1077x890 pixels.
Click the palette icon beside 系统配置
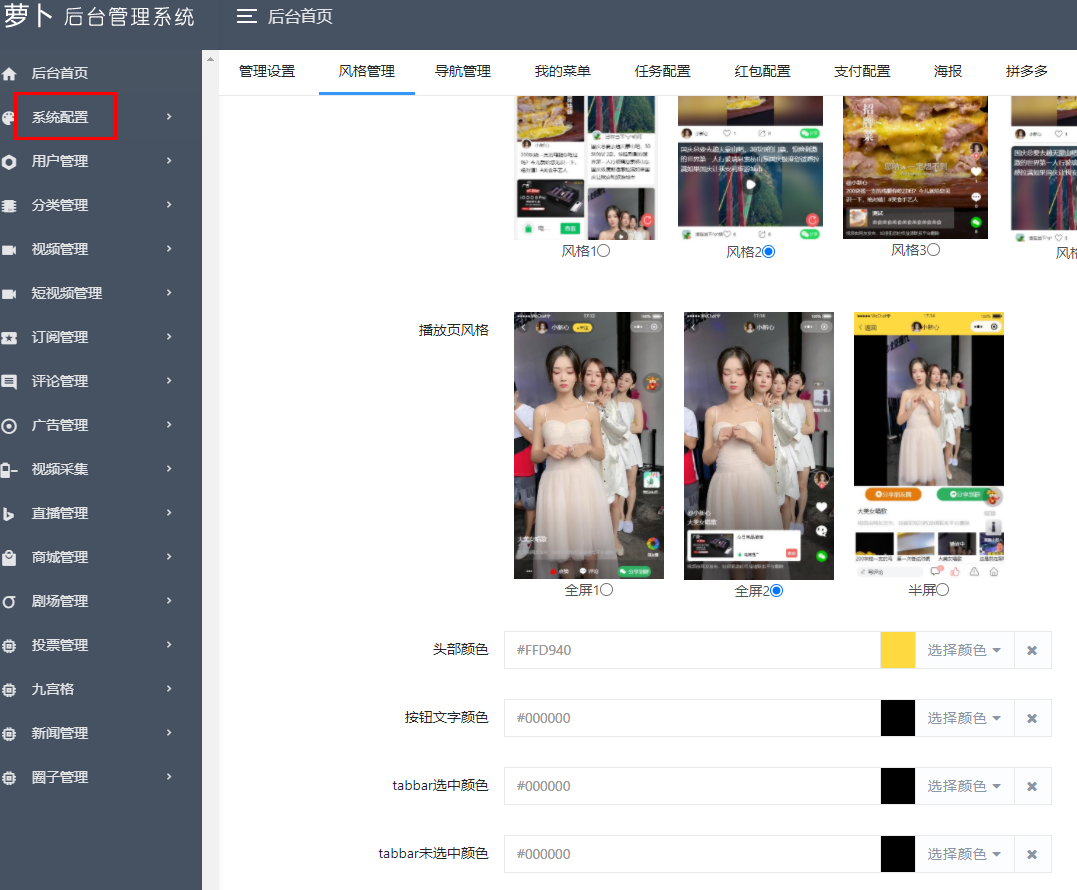(8, 117)
